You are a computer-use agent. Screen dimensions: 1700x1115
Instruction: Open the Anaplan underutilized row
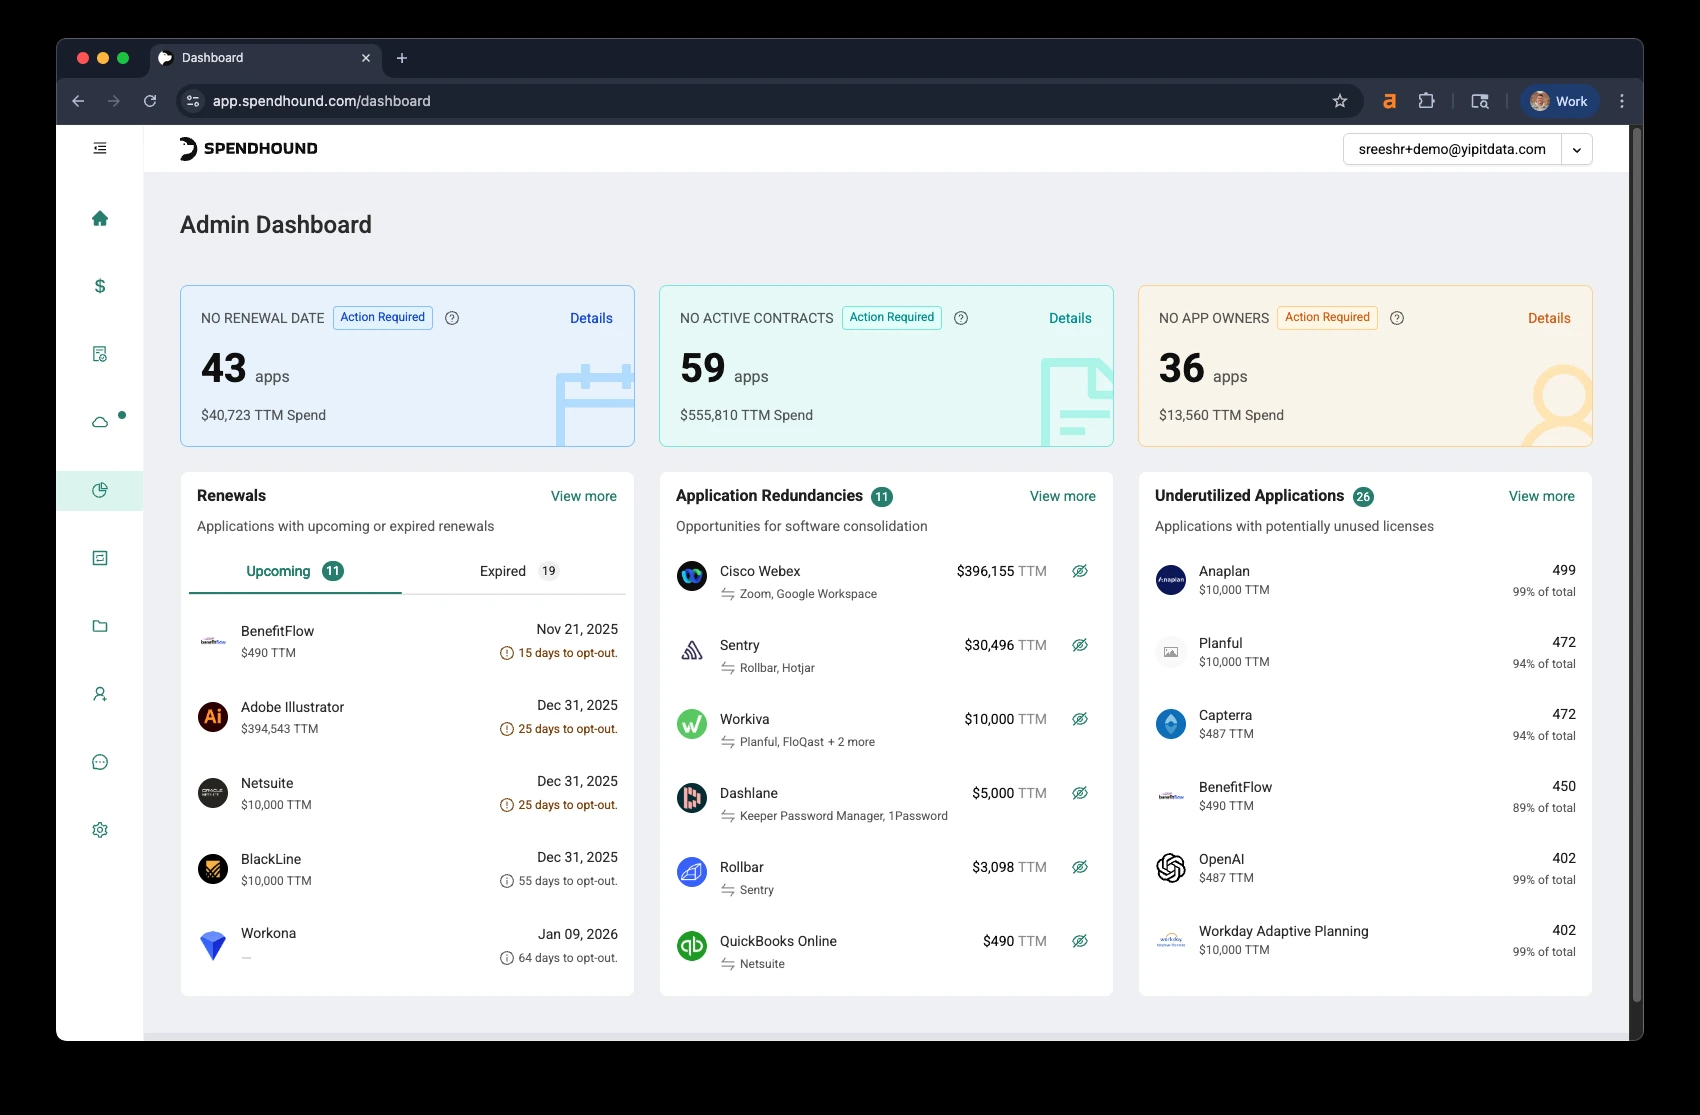1365,580
